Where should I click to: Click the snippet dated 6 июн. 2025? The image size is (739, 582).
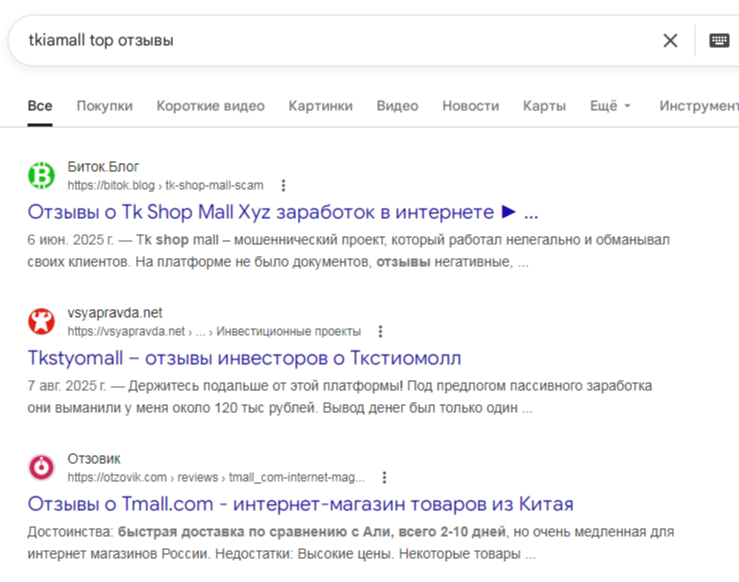pyautogui.click(x=348, y=251)
